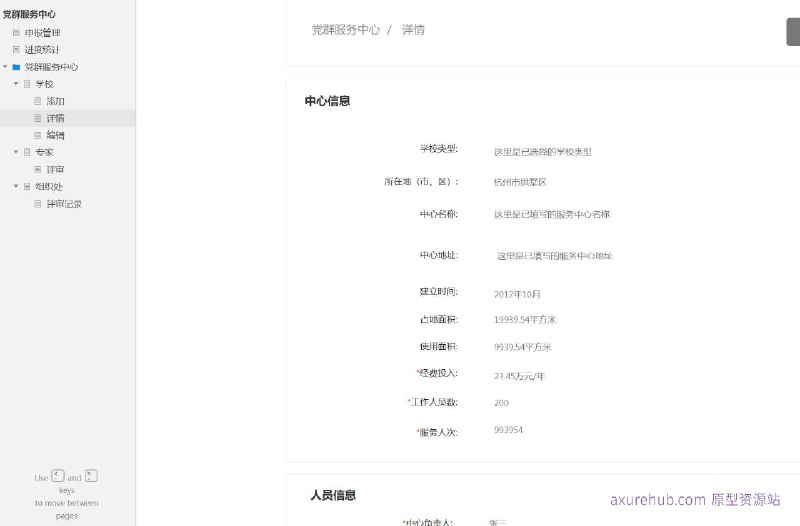Click the left arrow key icon
Screen dimensions: 800x526
pos(58,476)
